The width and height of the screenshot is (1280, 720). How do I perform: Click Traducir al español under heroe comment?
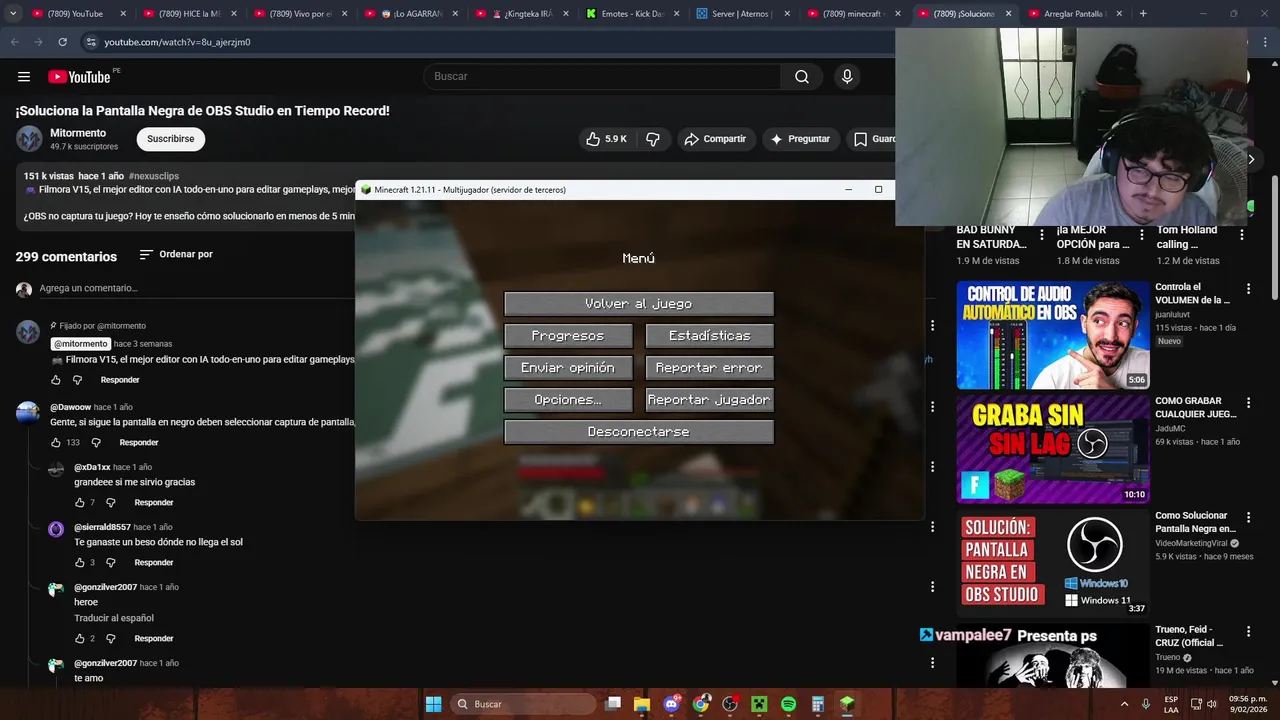(114, 618)
